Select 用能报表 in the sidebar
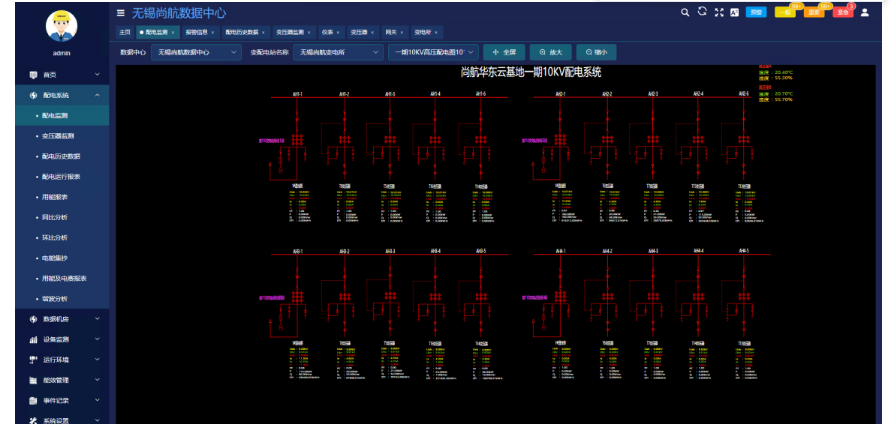The height and width of the screenshot is (435, 891). pos(54,197)
